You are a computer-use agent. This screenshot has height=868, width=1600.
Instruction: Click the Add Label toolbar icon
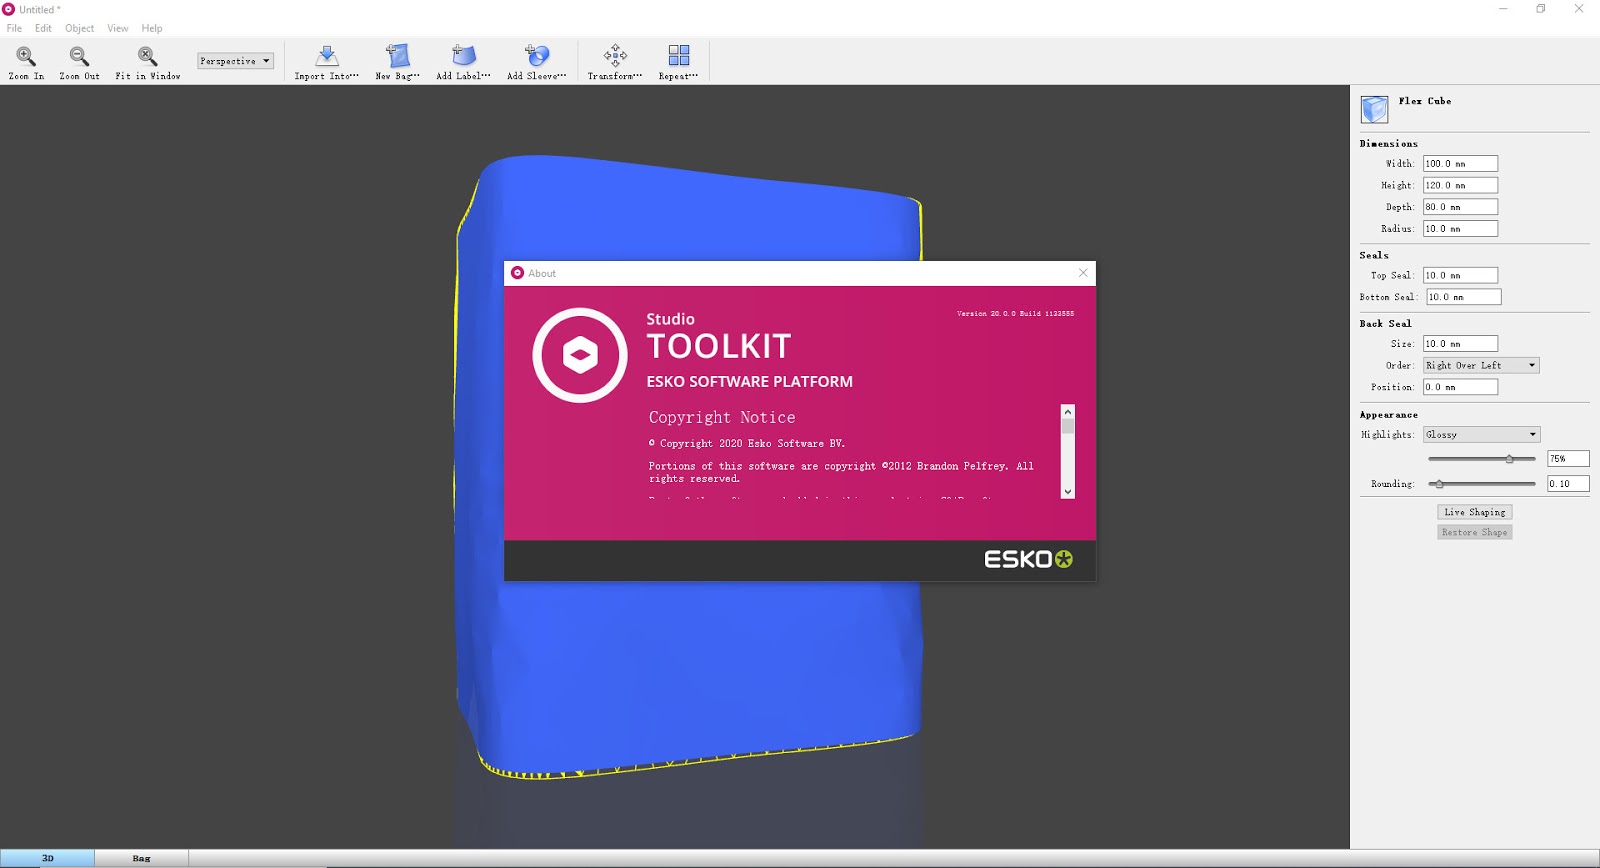pos(463,62)
